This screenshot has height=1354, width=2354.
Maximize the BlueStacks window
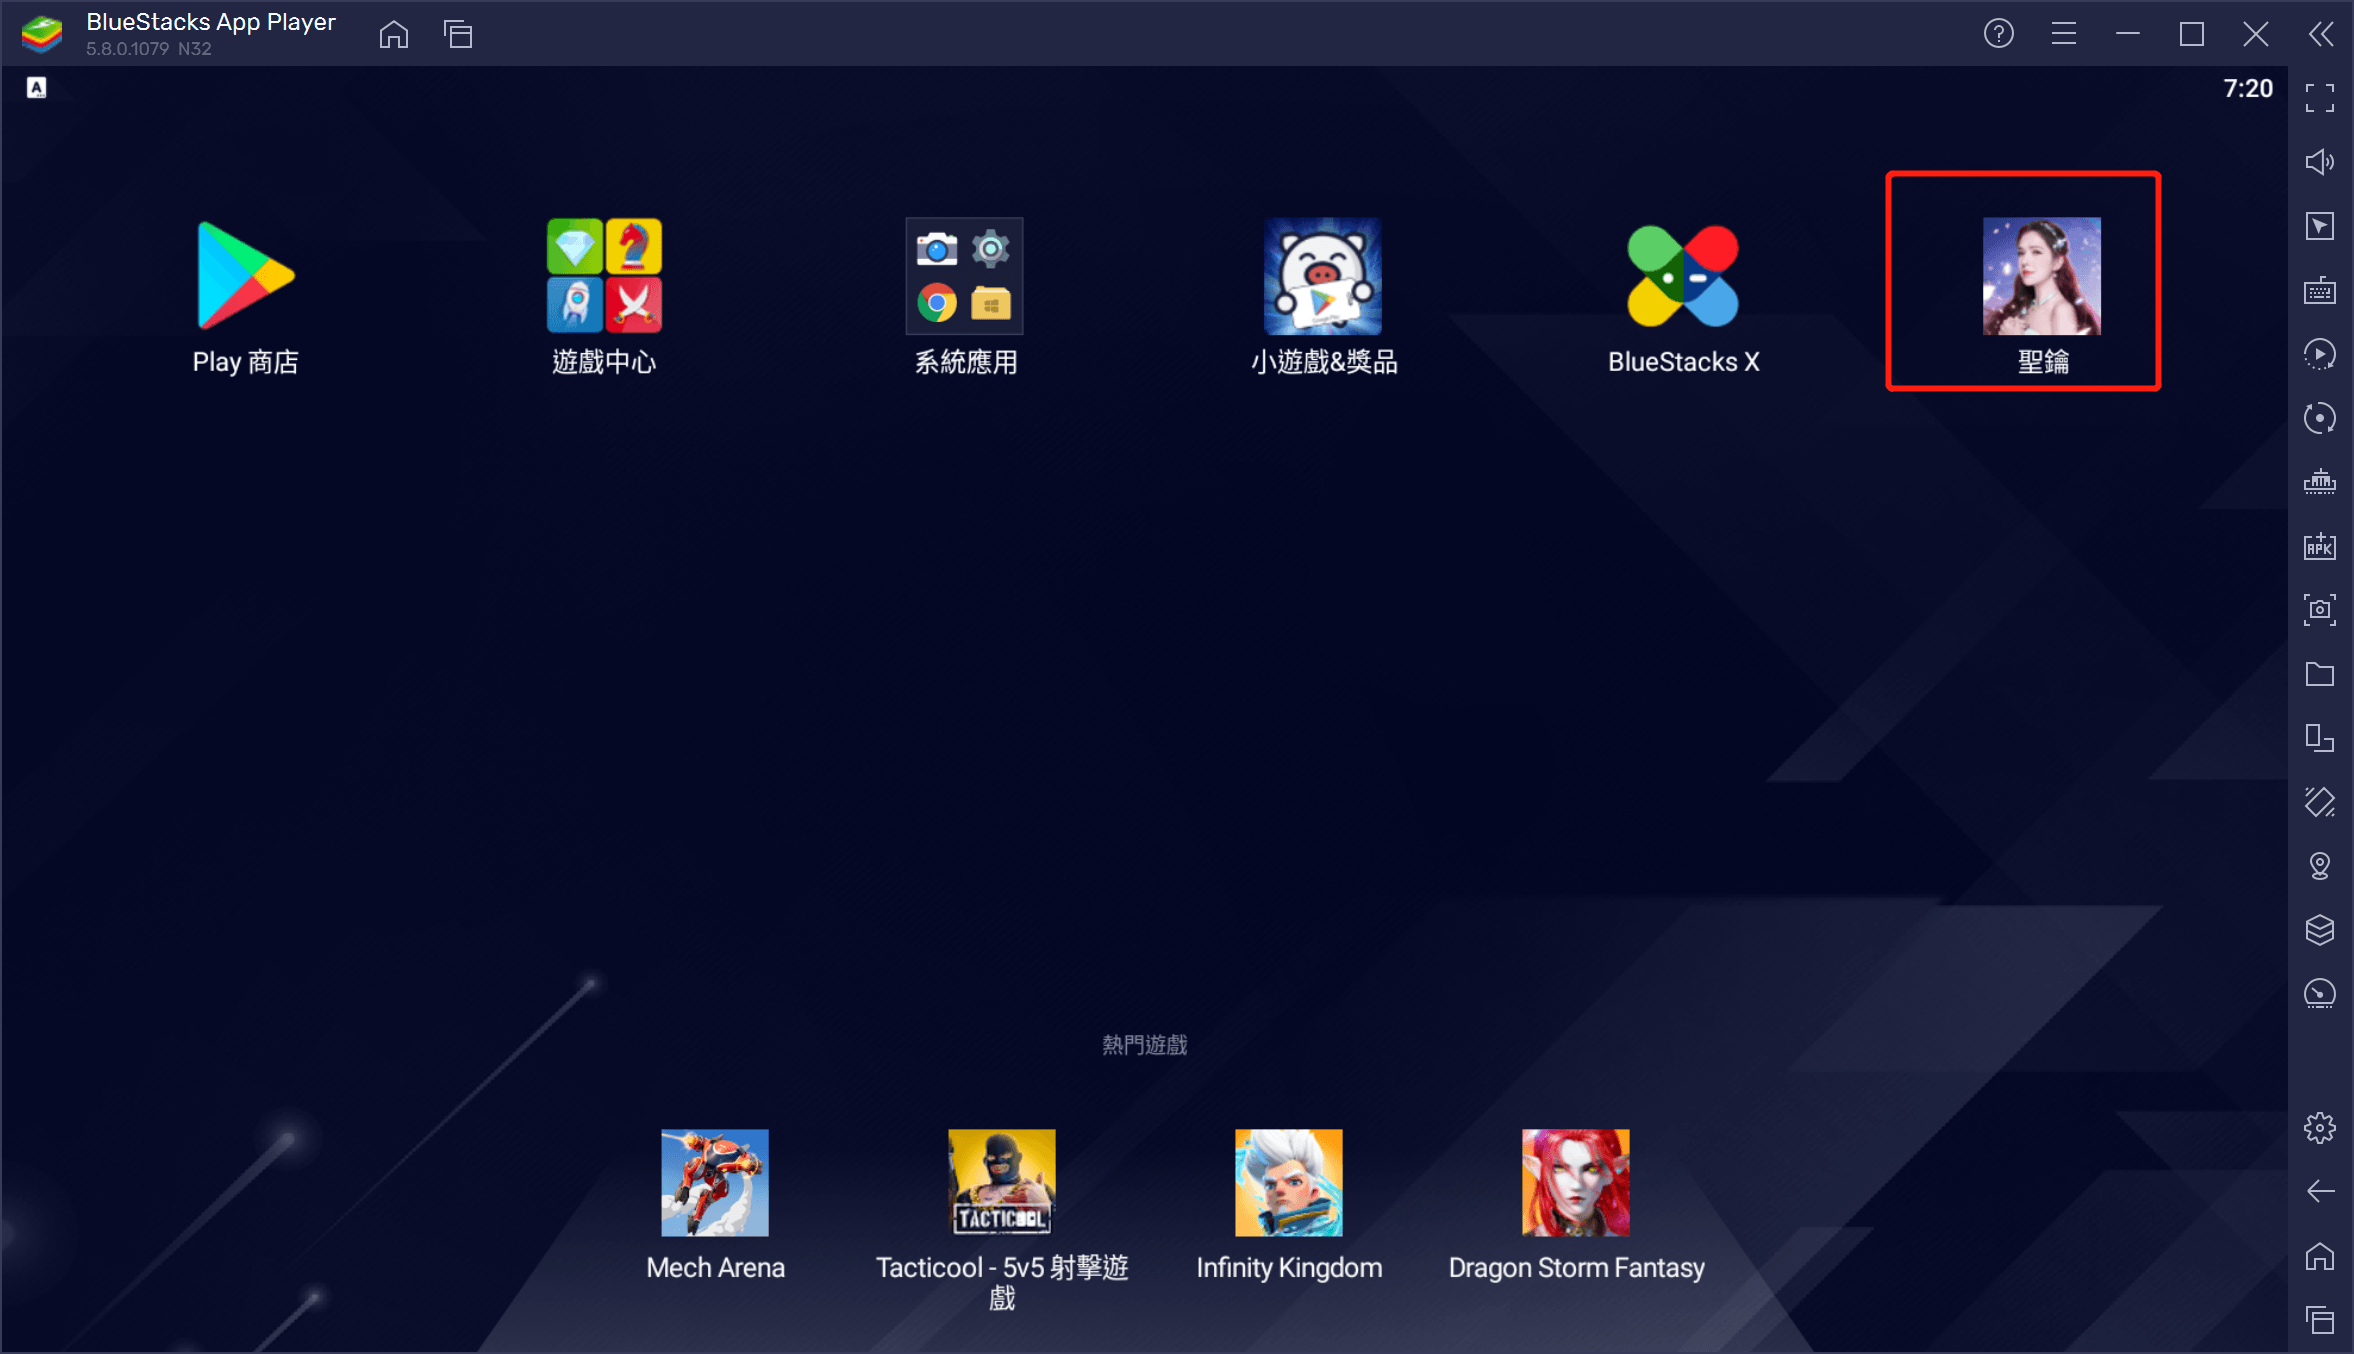tap(2191, 34)
